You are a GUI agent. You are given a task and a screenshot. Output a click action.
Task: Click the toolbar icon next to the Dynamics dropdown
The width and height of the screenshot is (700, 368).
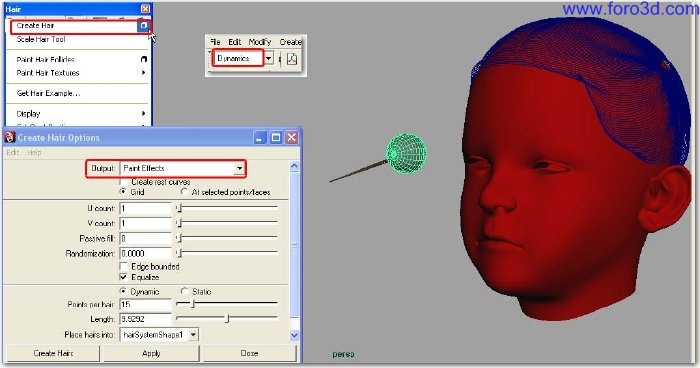pos(292,59)
